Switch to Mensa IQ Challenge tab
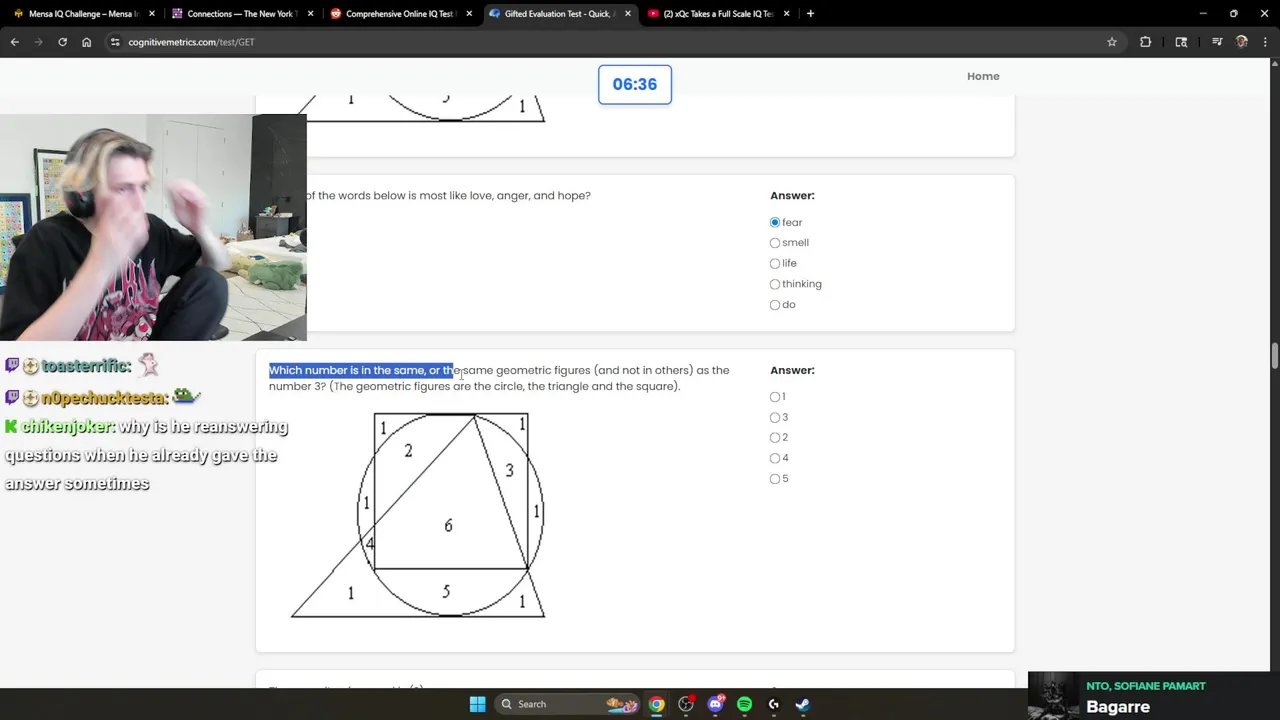 [x=82, y=14]
